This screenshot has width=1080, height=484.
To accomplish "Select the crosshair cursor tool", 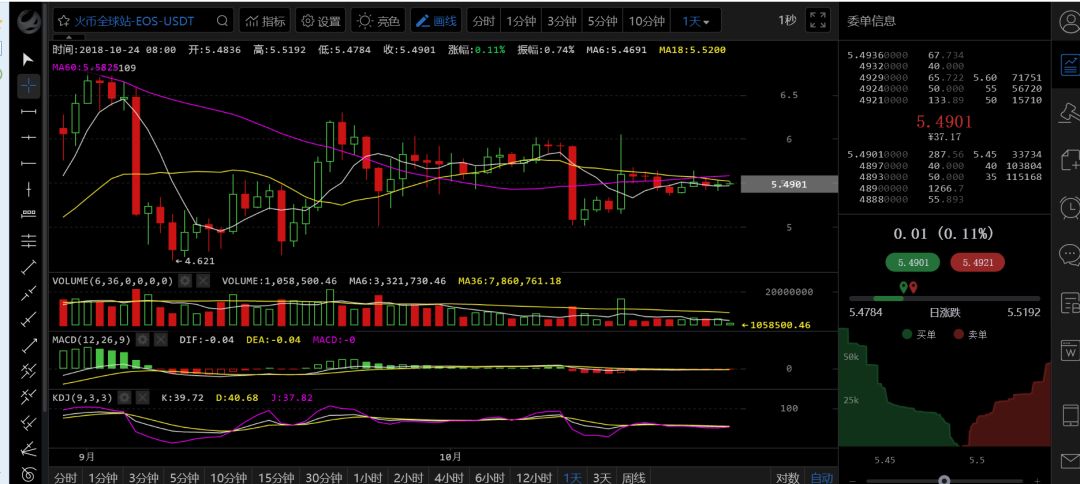I will (x=28, y=85).
